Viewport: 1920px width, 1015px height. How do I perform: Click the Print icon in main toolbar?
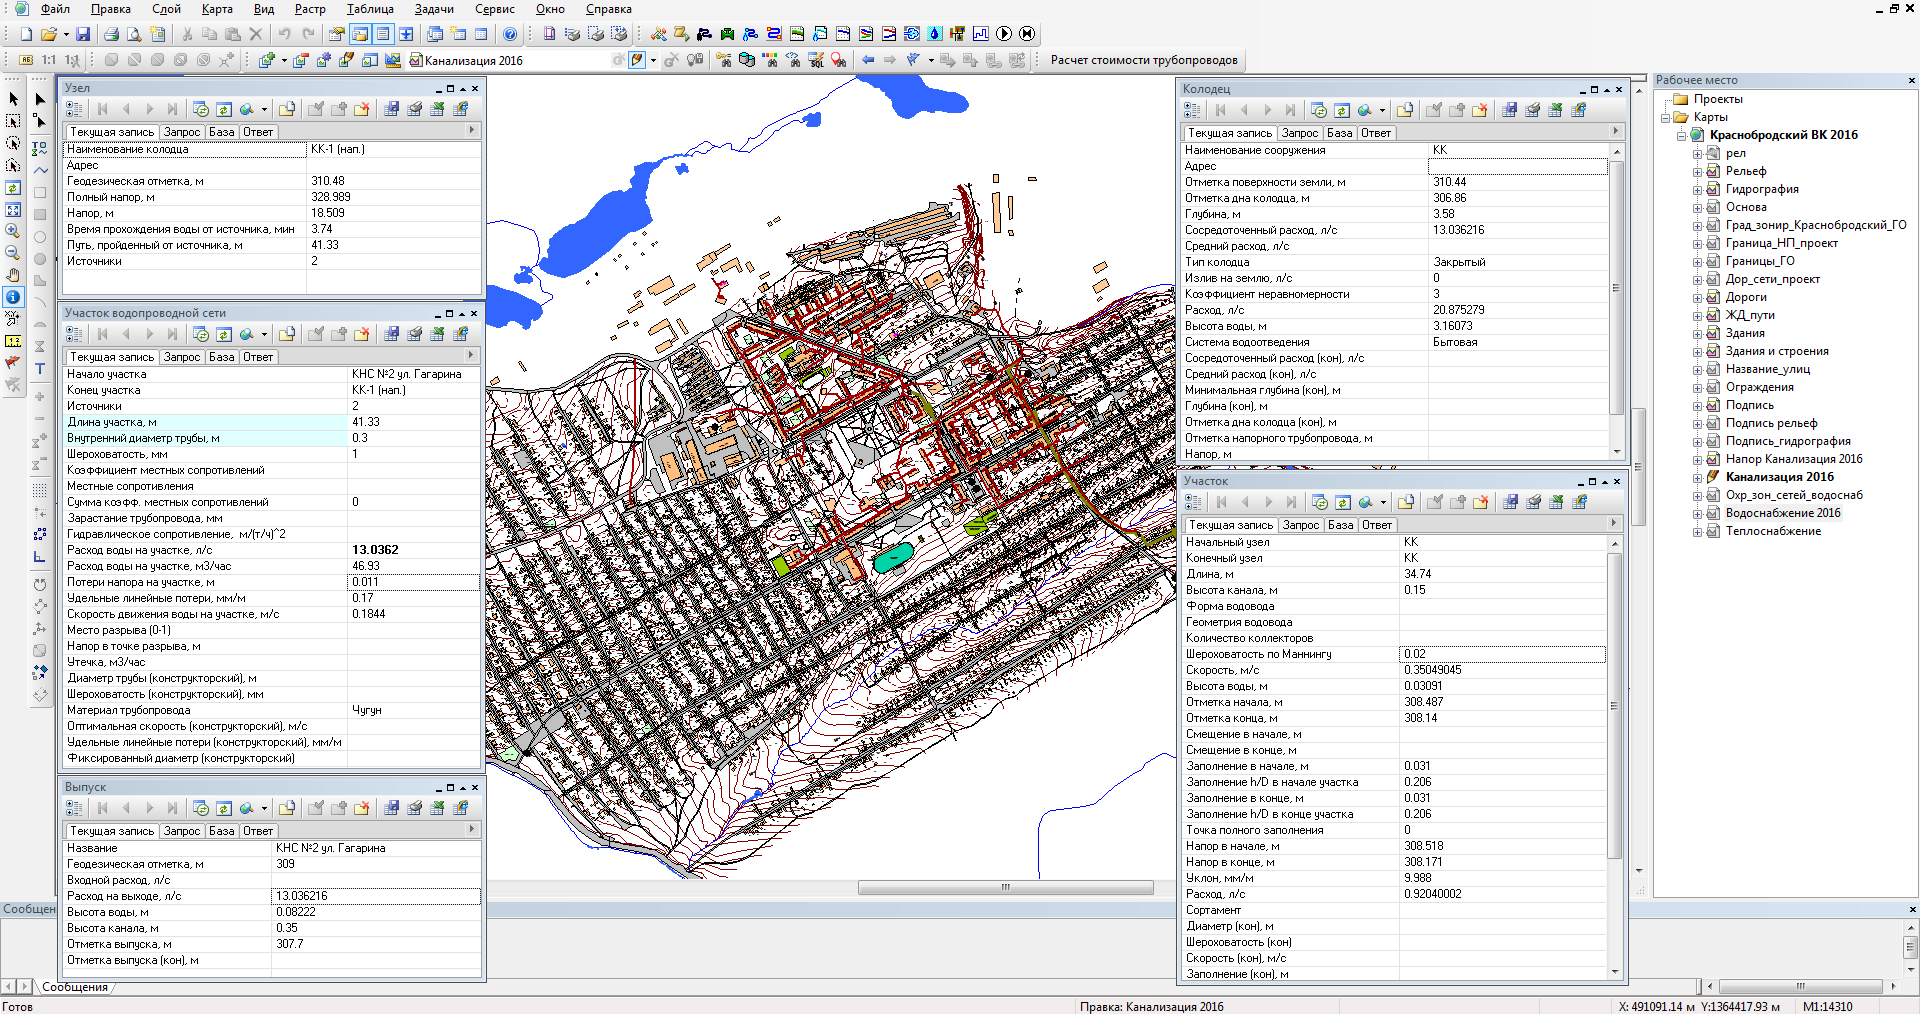[x=111, y=34]
